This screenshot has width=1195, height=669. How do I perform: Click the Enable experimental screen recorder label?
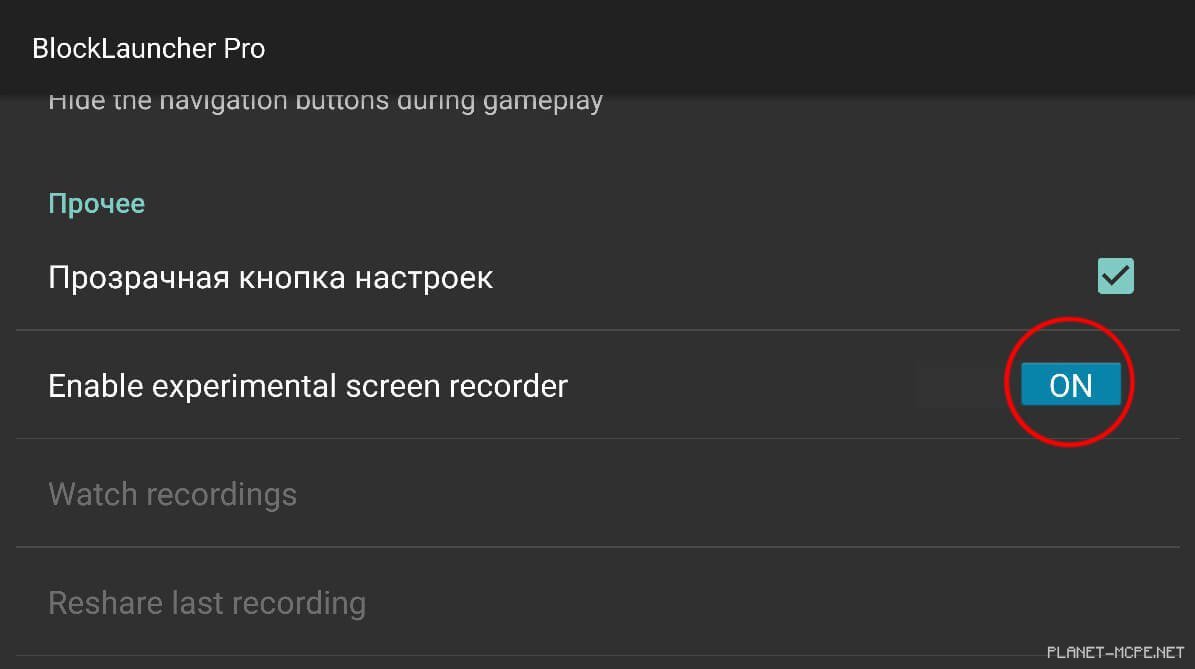(308, 386)
